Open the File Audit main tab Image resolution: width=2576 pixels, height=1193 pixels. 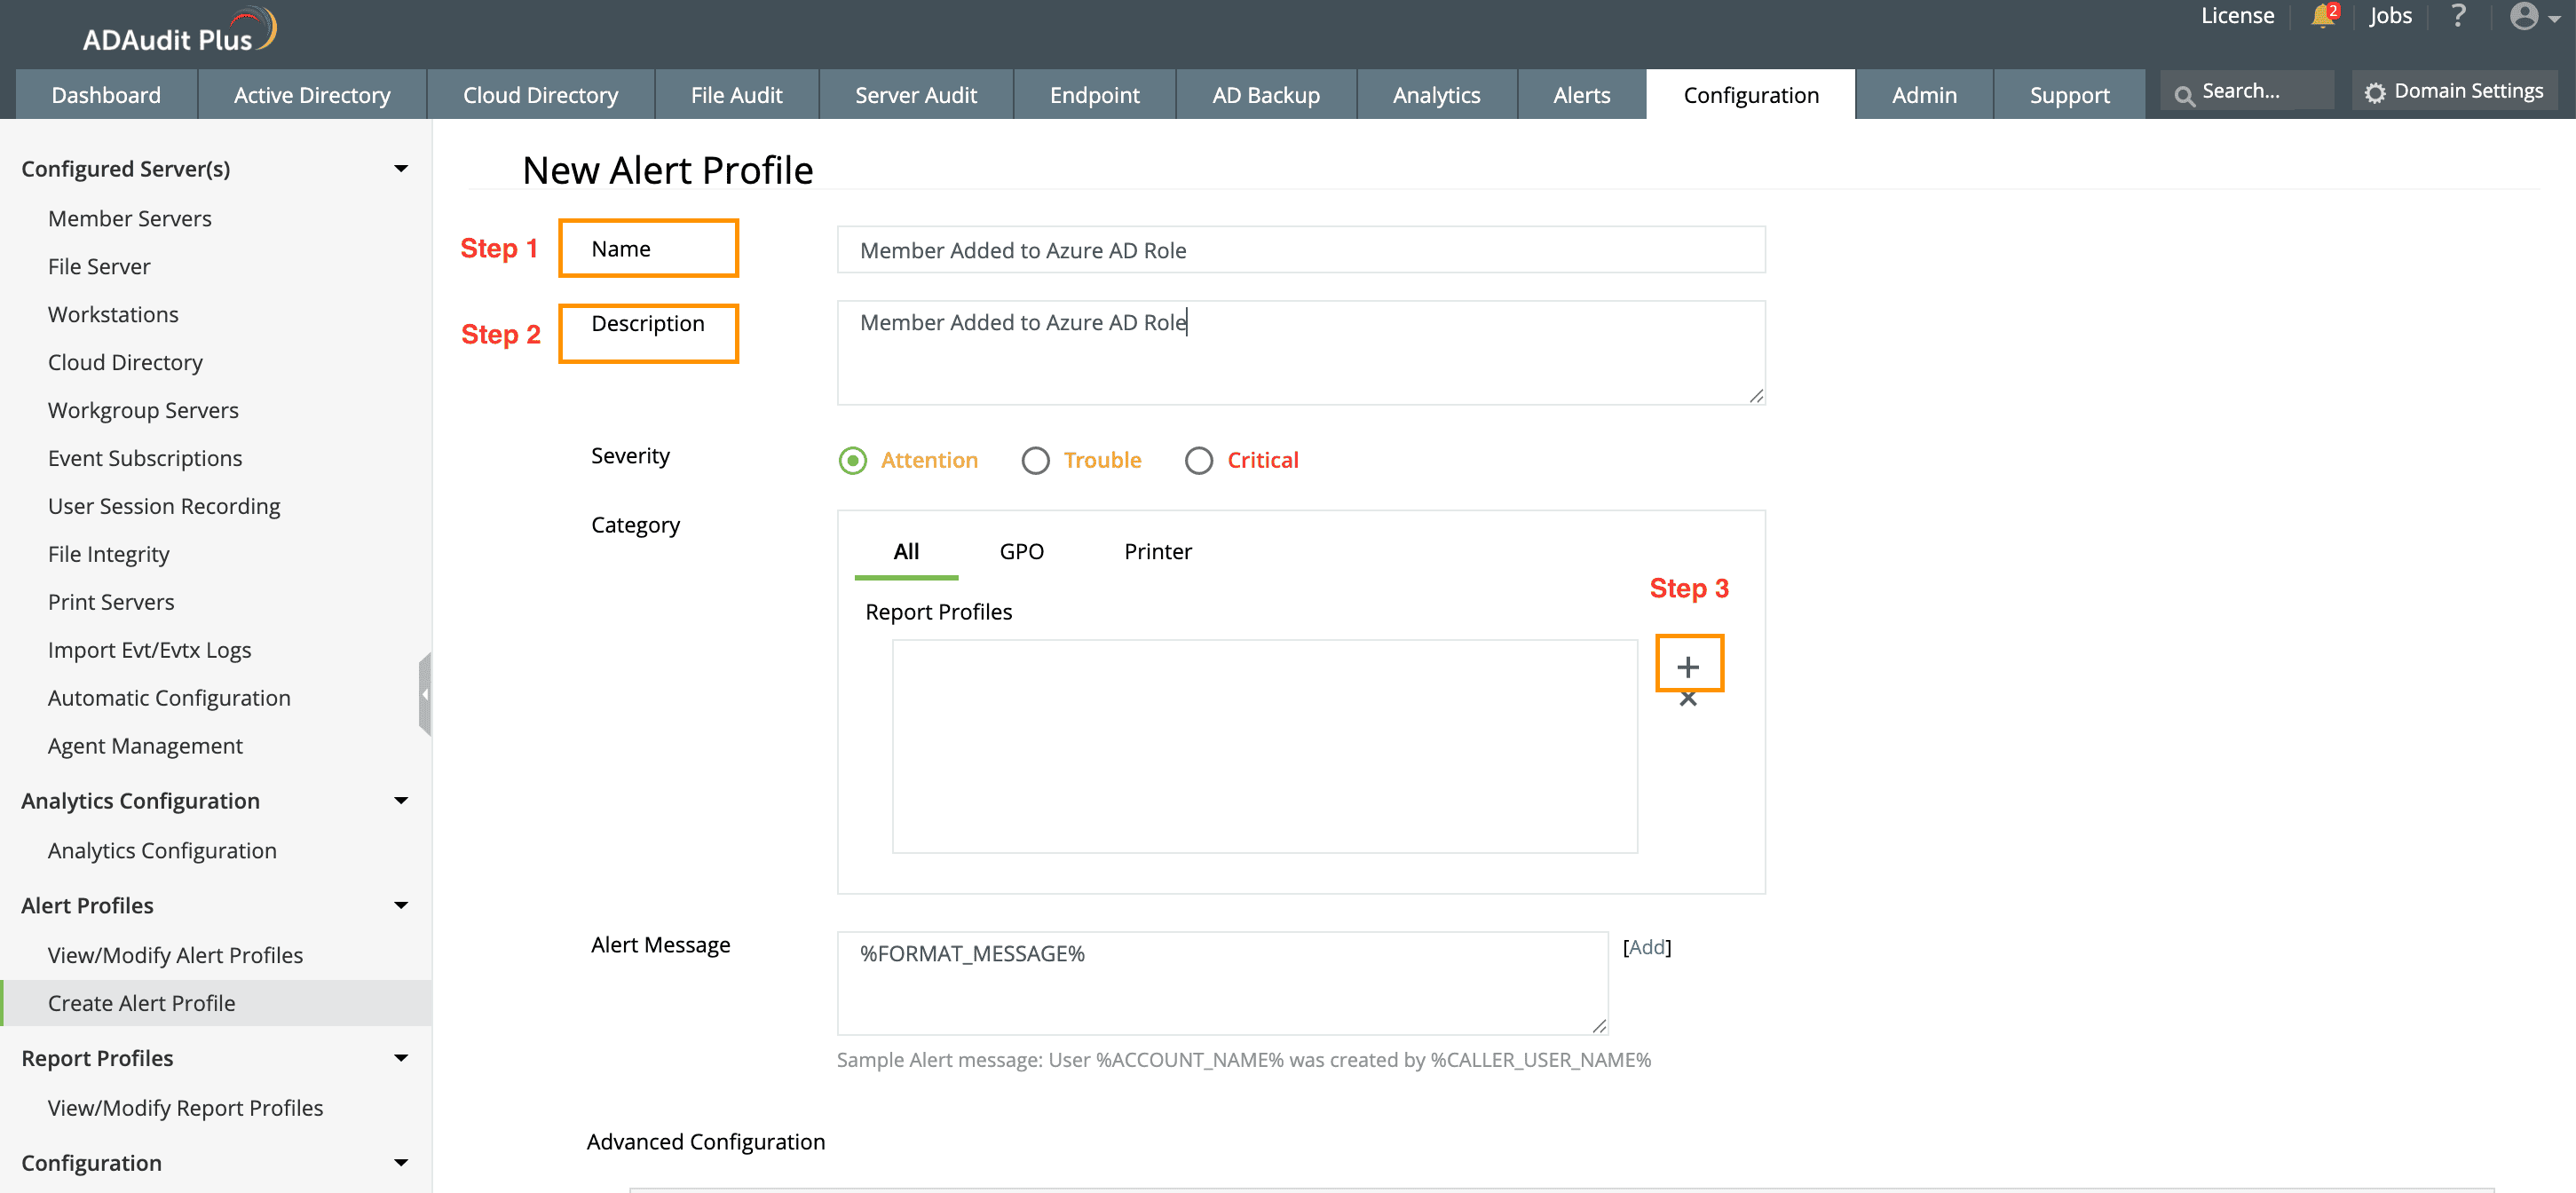click(736, 95)
